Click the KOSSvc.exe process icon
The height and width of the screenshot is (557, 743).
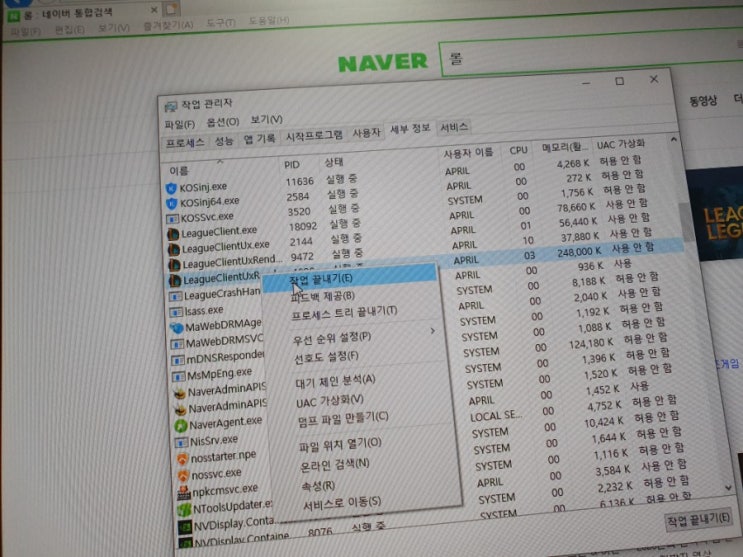pyautogui.click(x=172, y=219)
